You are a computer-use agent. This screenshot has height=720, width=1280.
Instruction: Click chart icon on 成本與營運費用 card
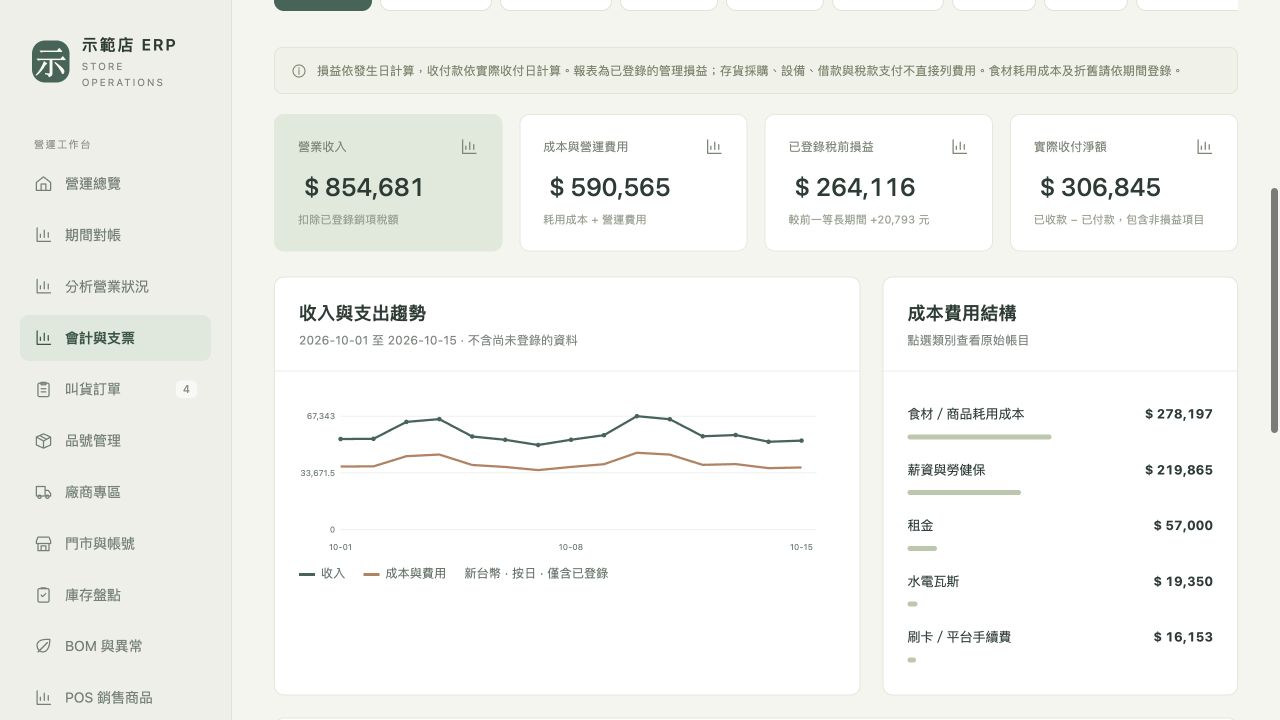click(714, 147)
